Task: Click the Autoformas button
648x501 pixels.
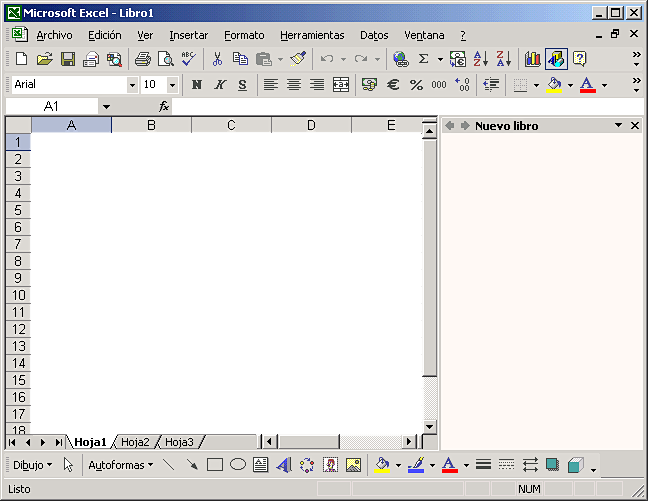Action: pos(120,465)
